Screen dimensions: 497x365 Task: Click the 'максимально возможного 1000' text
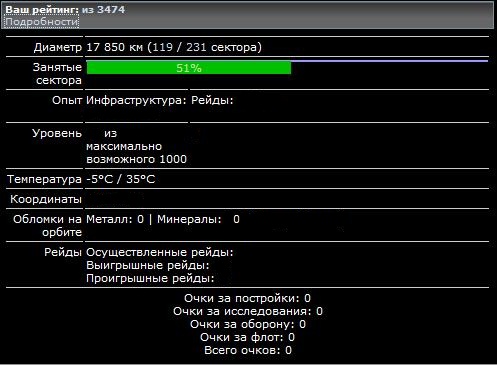[136, 153]
